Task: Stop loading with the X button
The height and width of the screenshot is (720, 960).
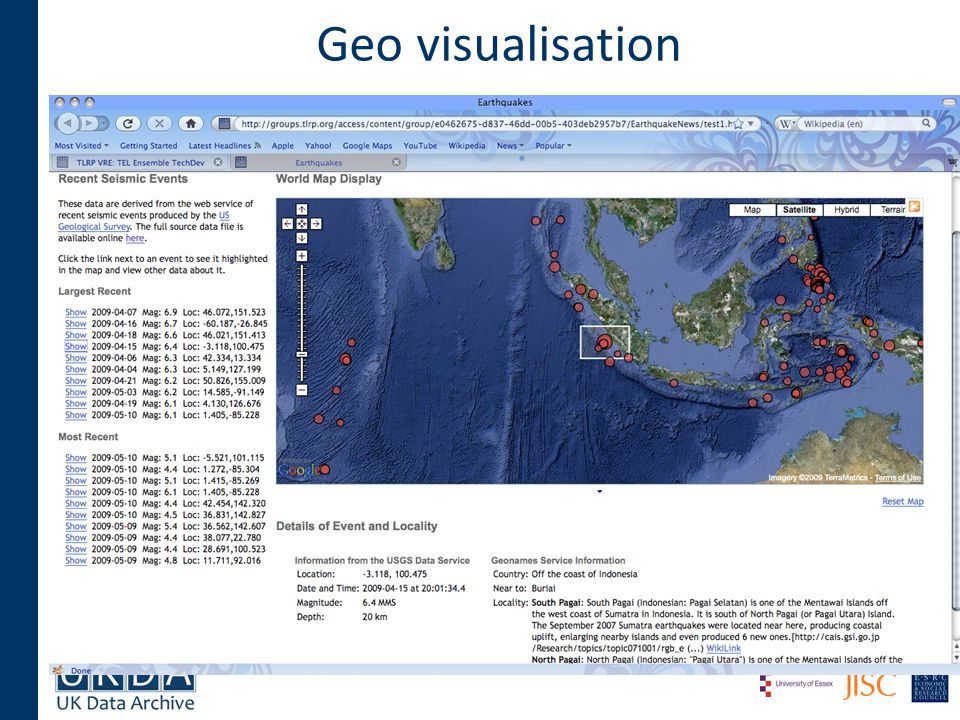Action: (159, 124)
